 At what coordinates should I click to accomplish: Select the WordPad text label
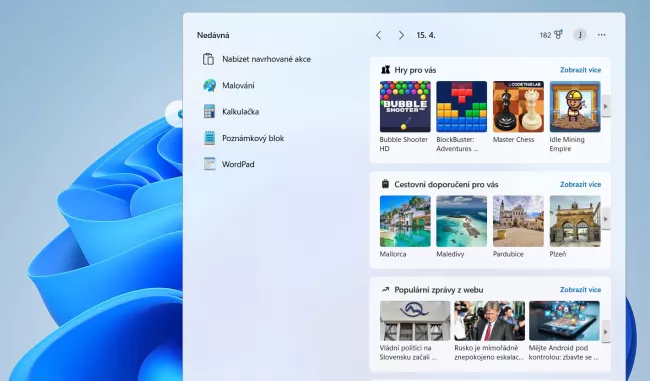pyautogui.click(x=238, y=164)
